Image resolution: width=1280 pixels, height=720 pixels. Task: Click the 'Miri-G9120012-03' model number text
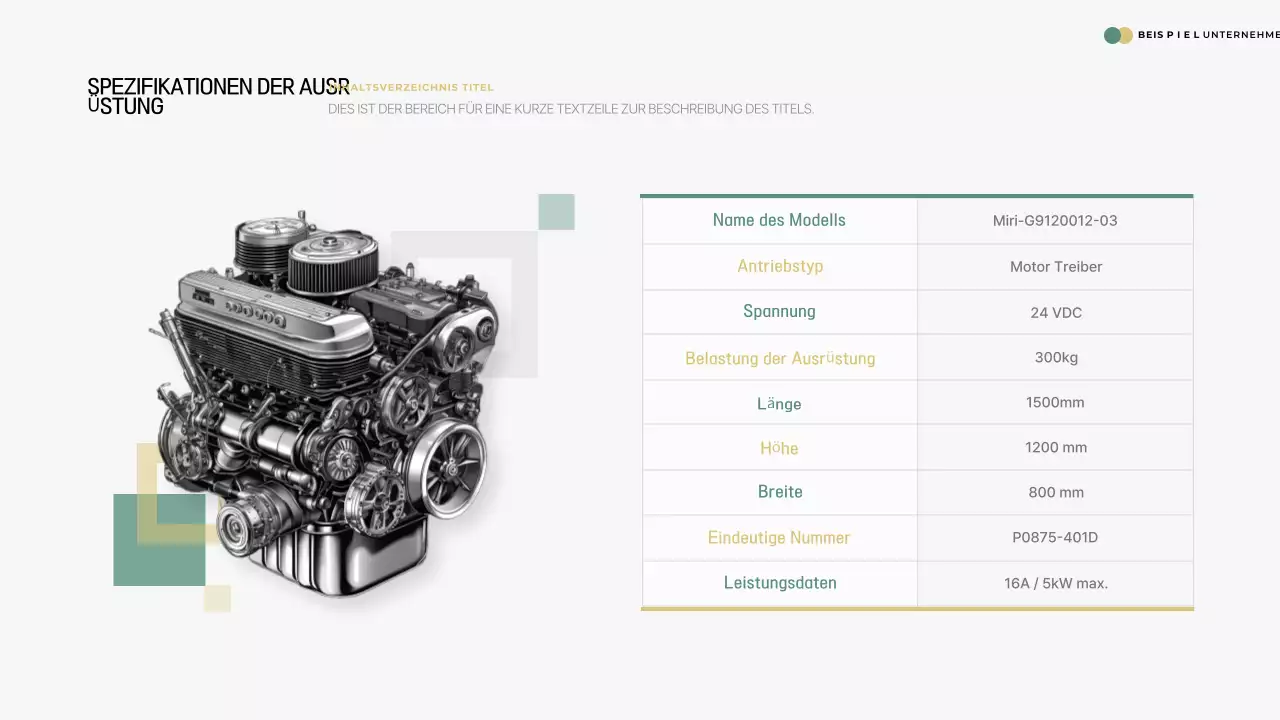[1055, 221]
